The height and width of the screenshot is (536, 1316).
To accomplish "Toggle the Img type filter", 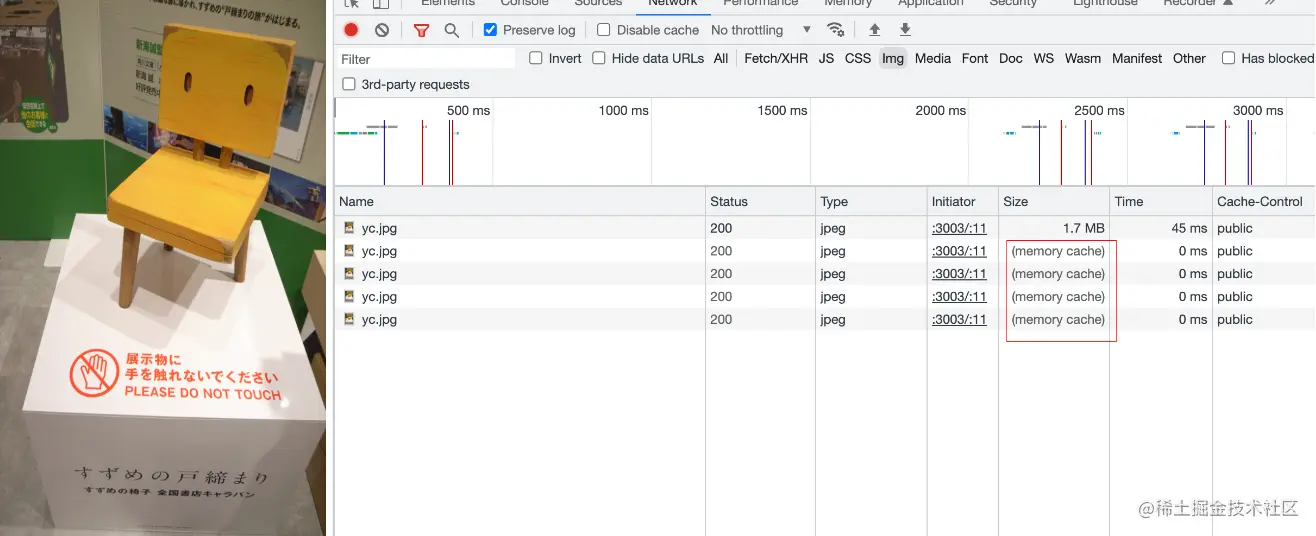I will tap(893, 58).
